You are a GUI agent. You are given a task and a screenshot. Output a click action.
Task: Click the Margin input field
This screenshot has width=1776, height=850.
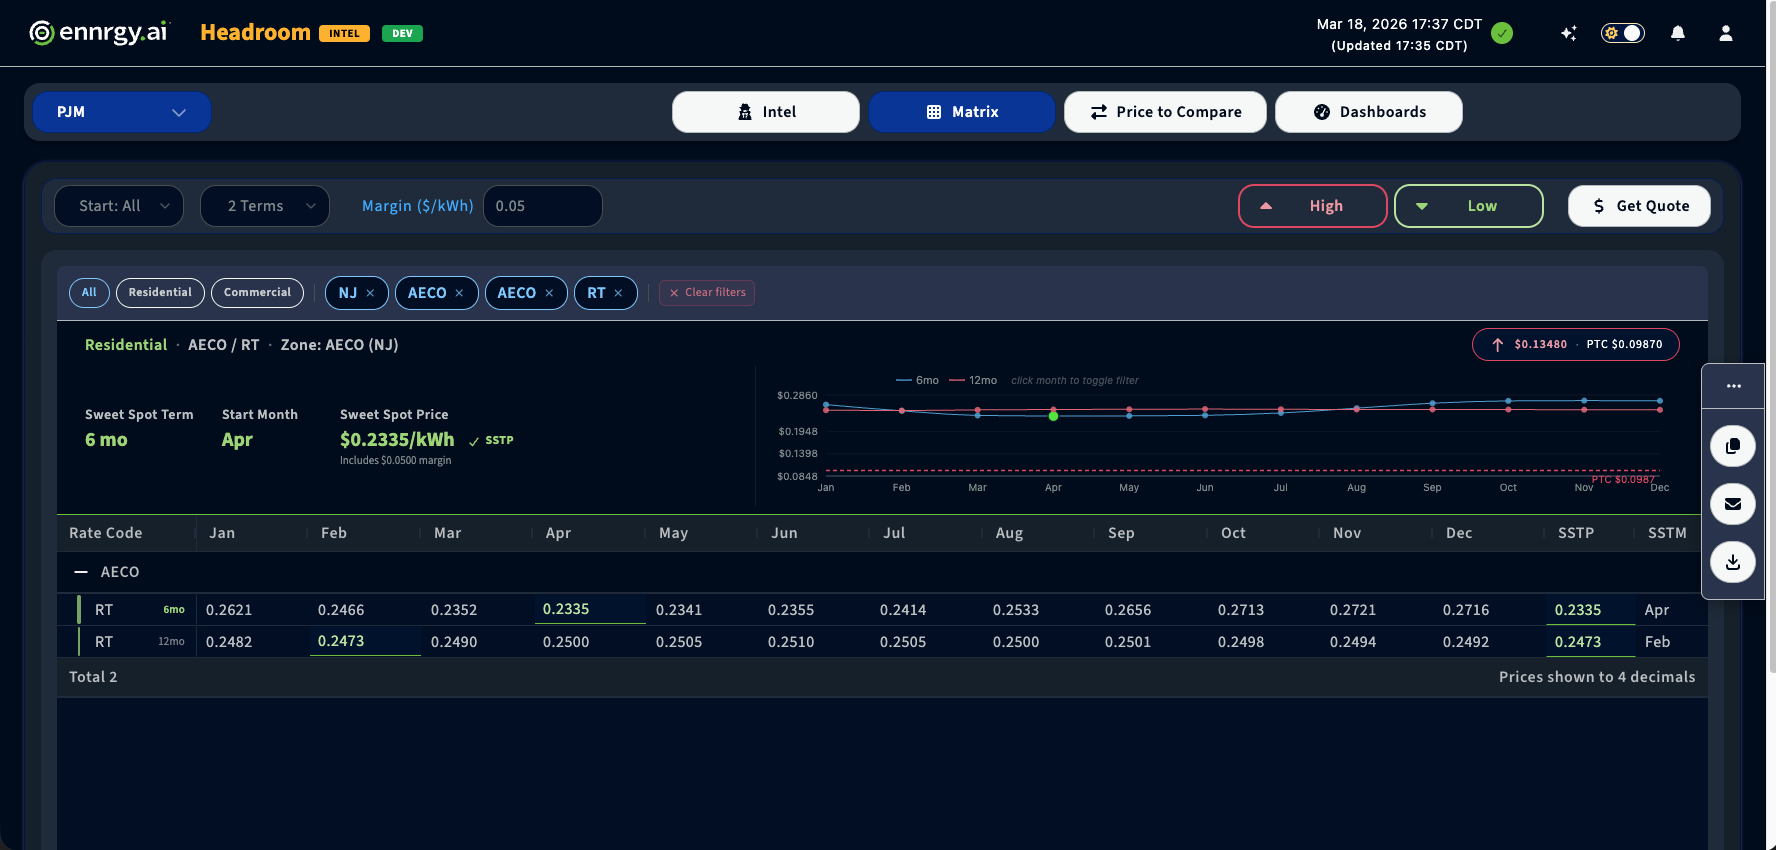coord(542,206)
